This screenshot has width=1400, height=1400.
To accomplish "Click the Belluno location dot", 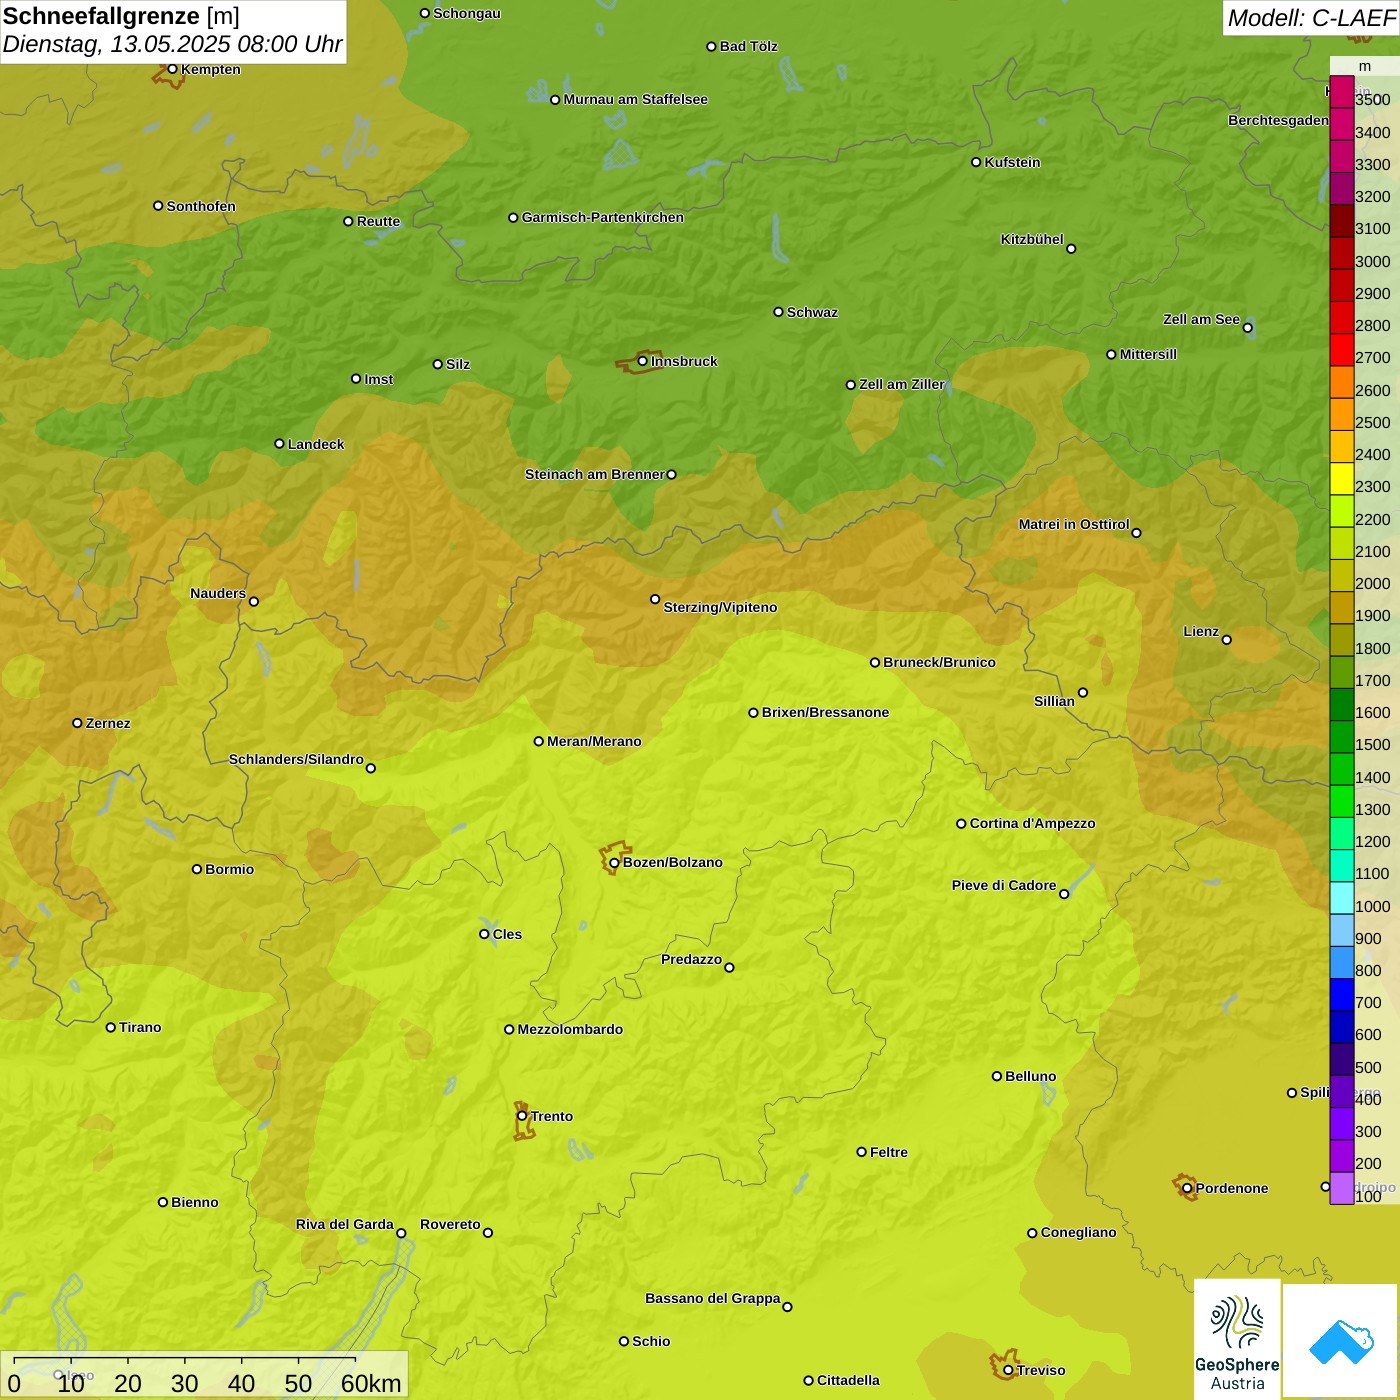I will pyautogui.click(x=996, y=1076).
